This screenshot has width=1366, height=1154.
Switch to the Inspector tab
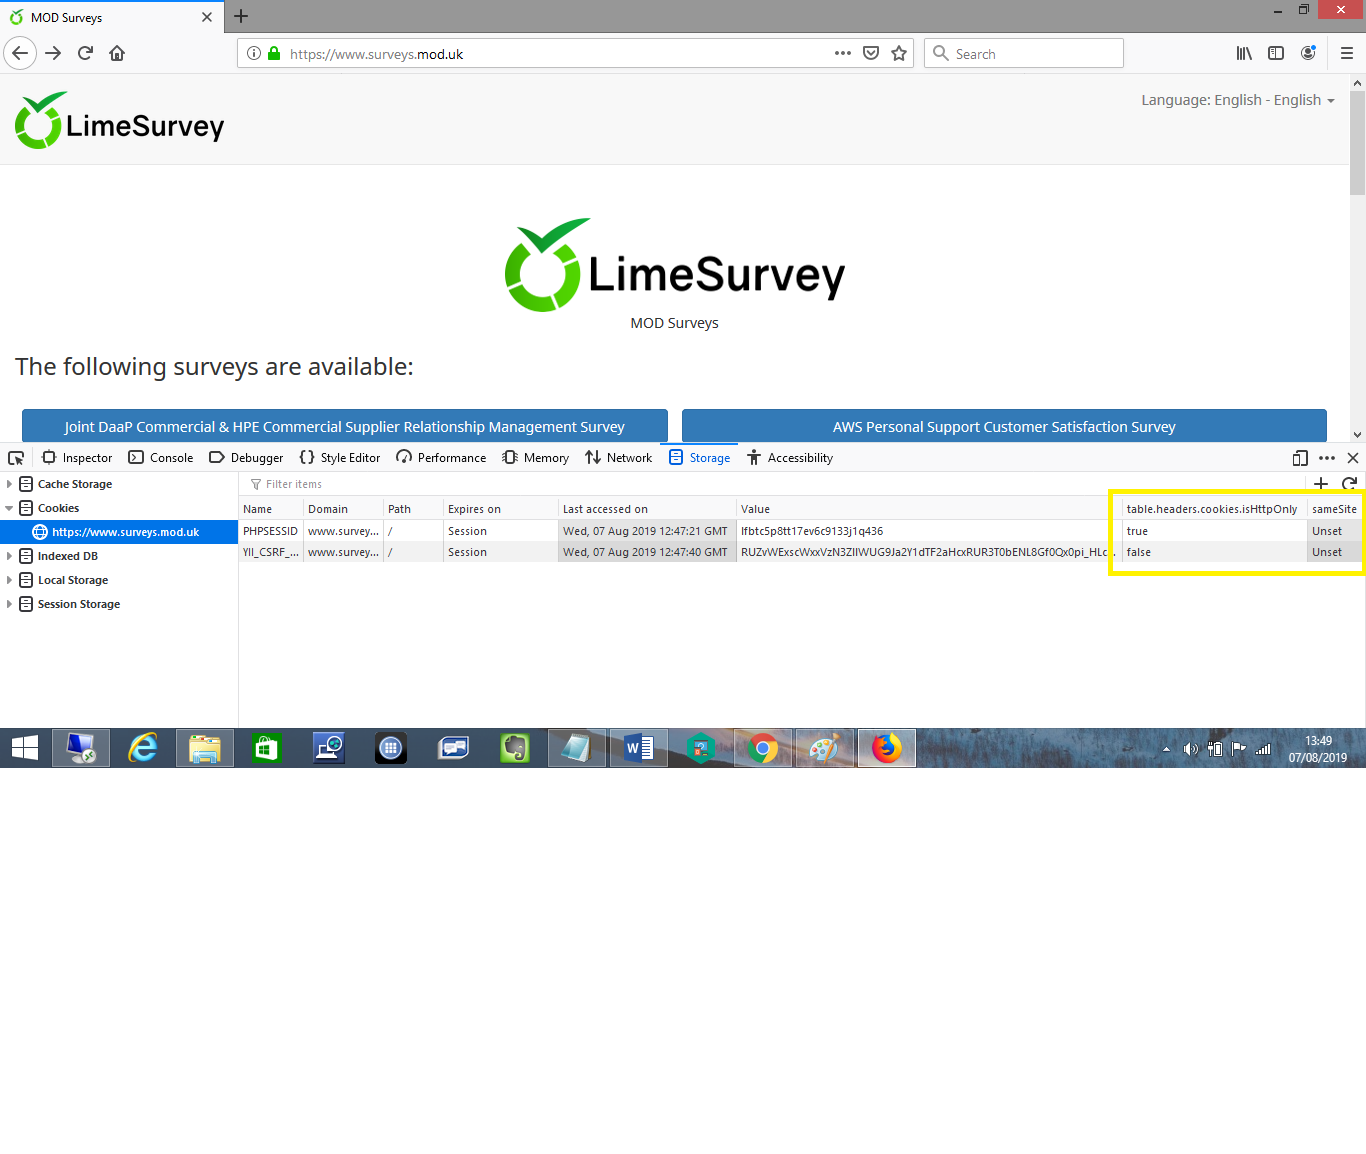click(x=77, y=458)
